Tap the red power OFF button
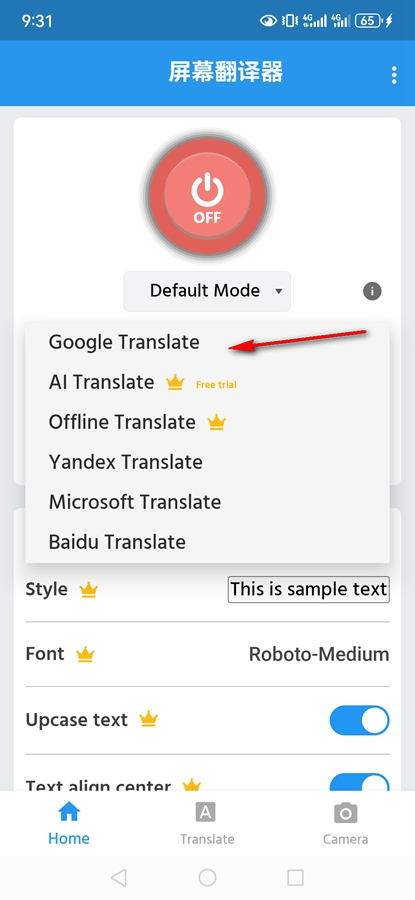The image size is (415, 900). point(207,196)
